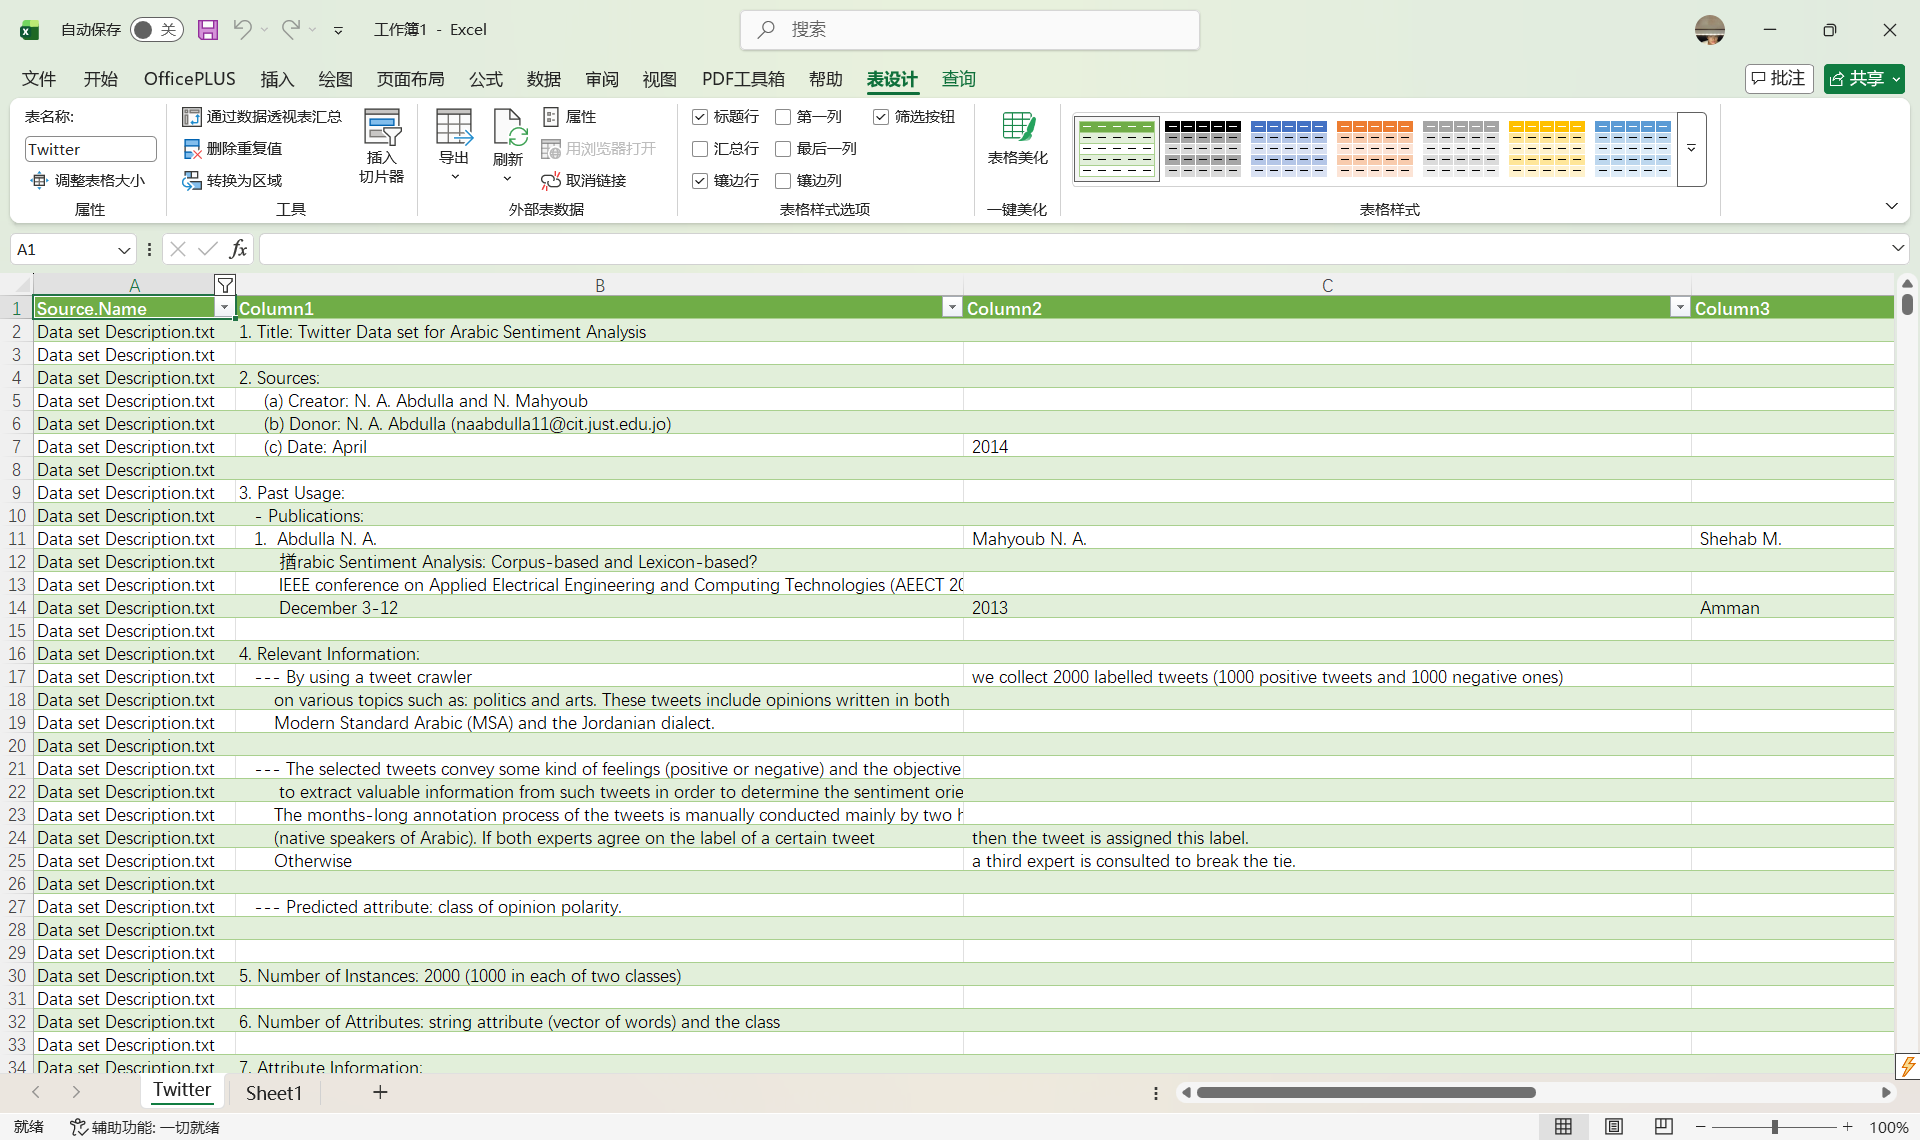Disable the Filter Button checkbox

[881, 117]
